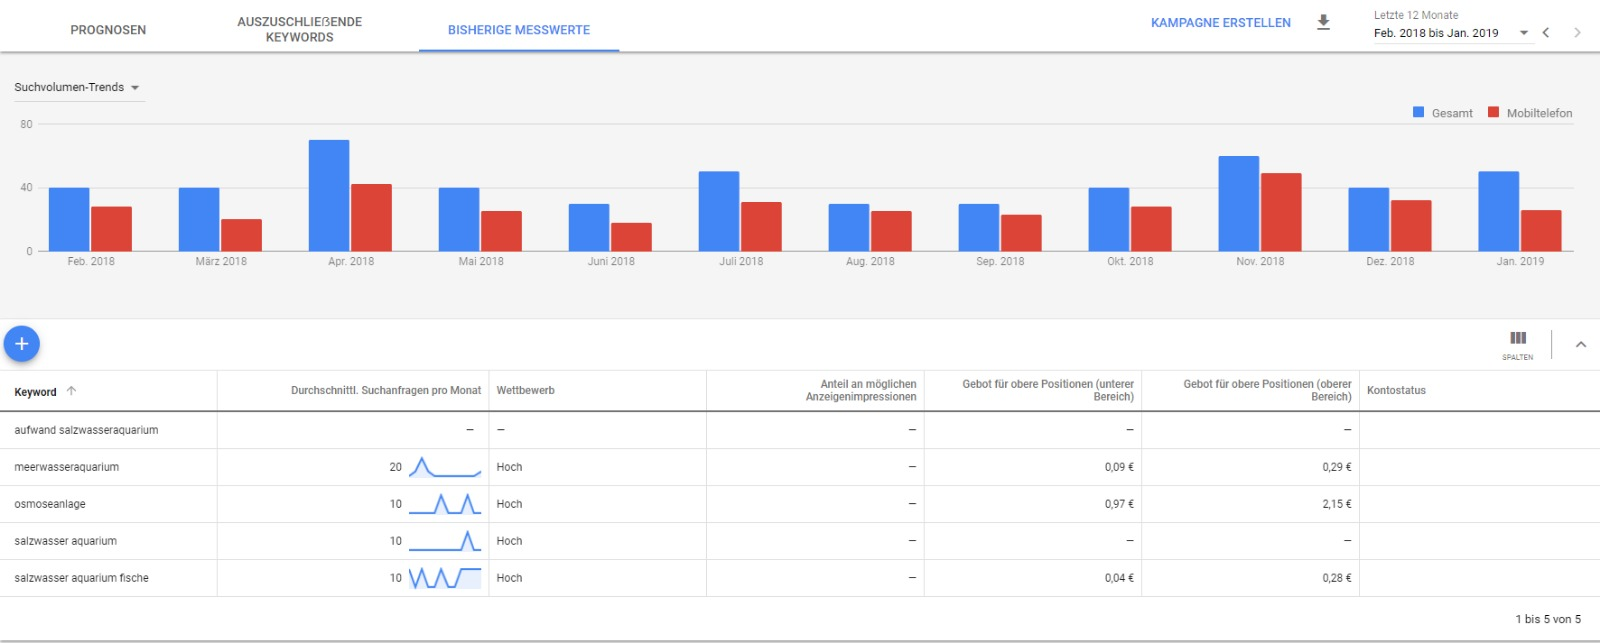Select keyword aufwand salzwasseraquarium
The height and width of the screenshot is (643, 1600).
pos(86,430)
